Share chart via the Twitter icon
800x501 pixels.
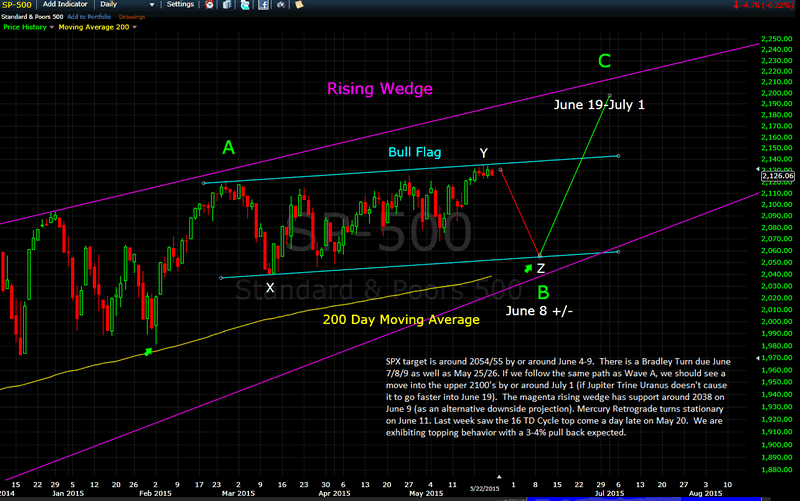tap(245, 5)
